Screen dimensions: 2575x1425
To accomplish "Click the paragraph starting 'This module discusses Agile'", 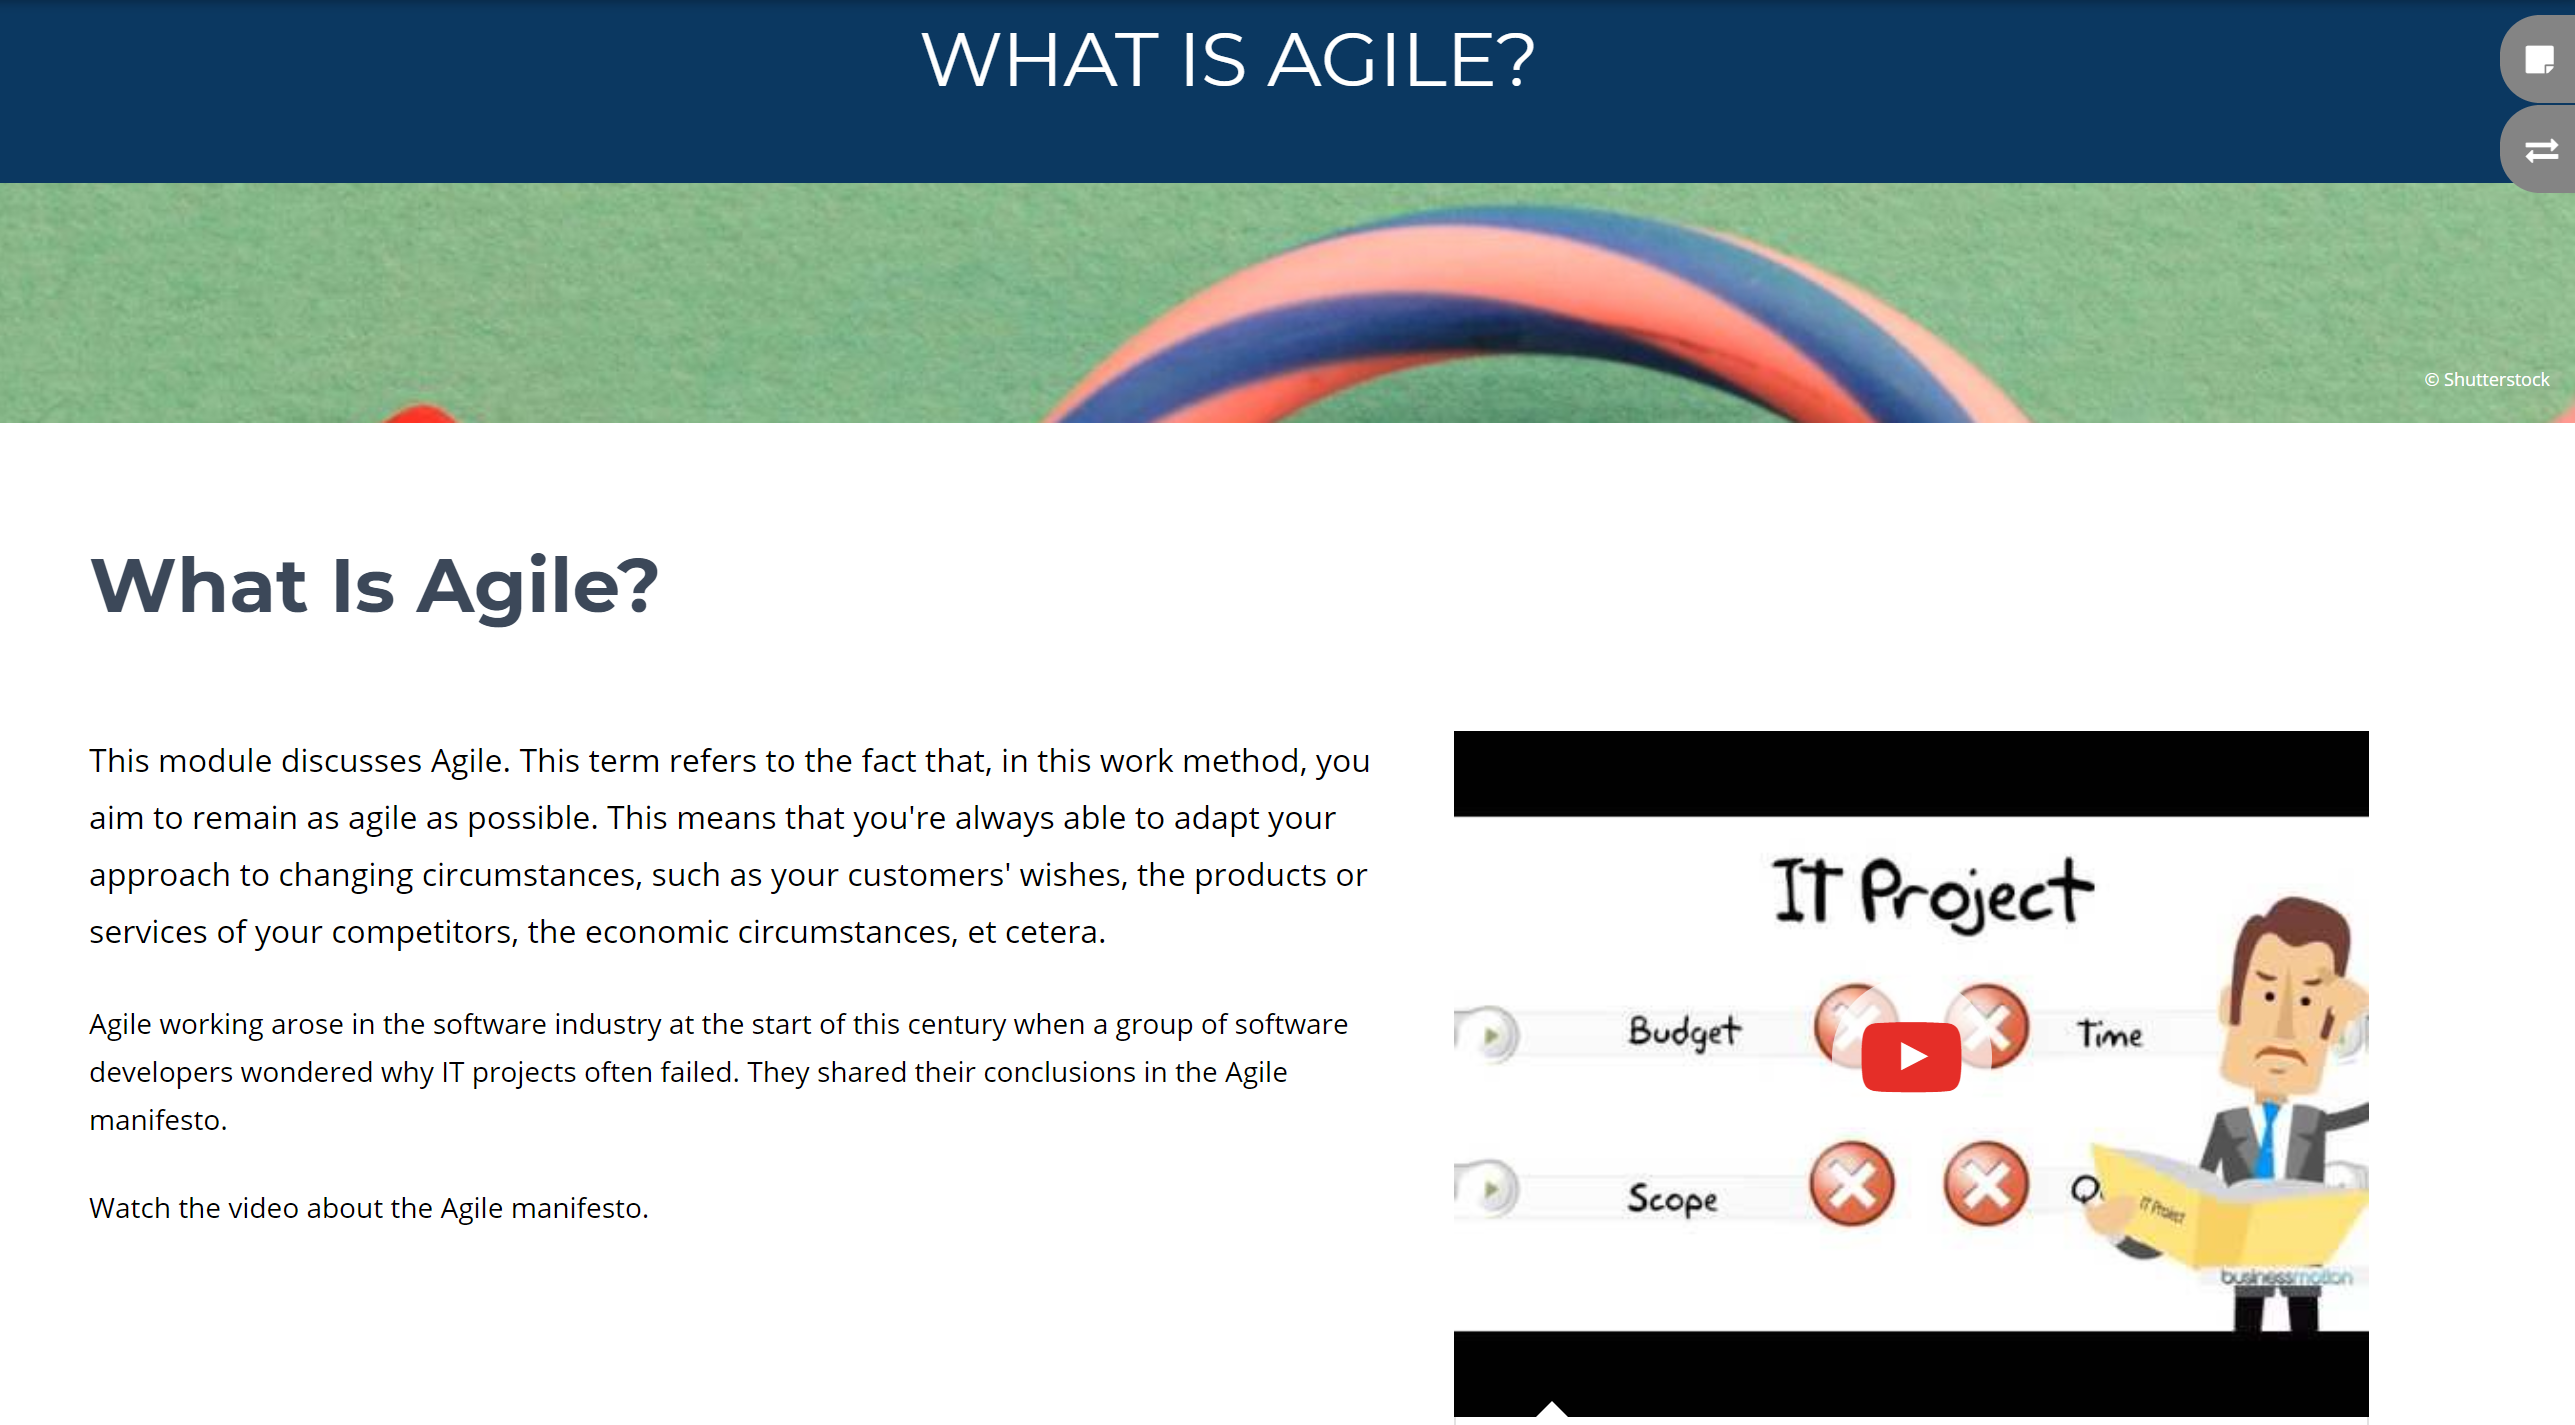I will coord(730,846).
